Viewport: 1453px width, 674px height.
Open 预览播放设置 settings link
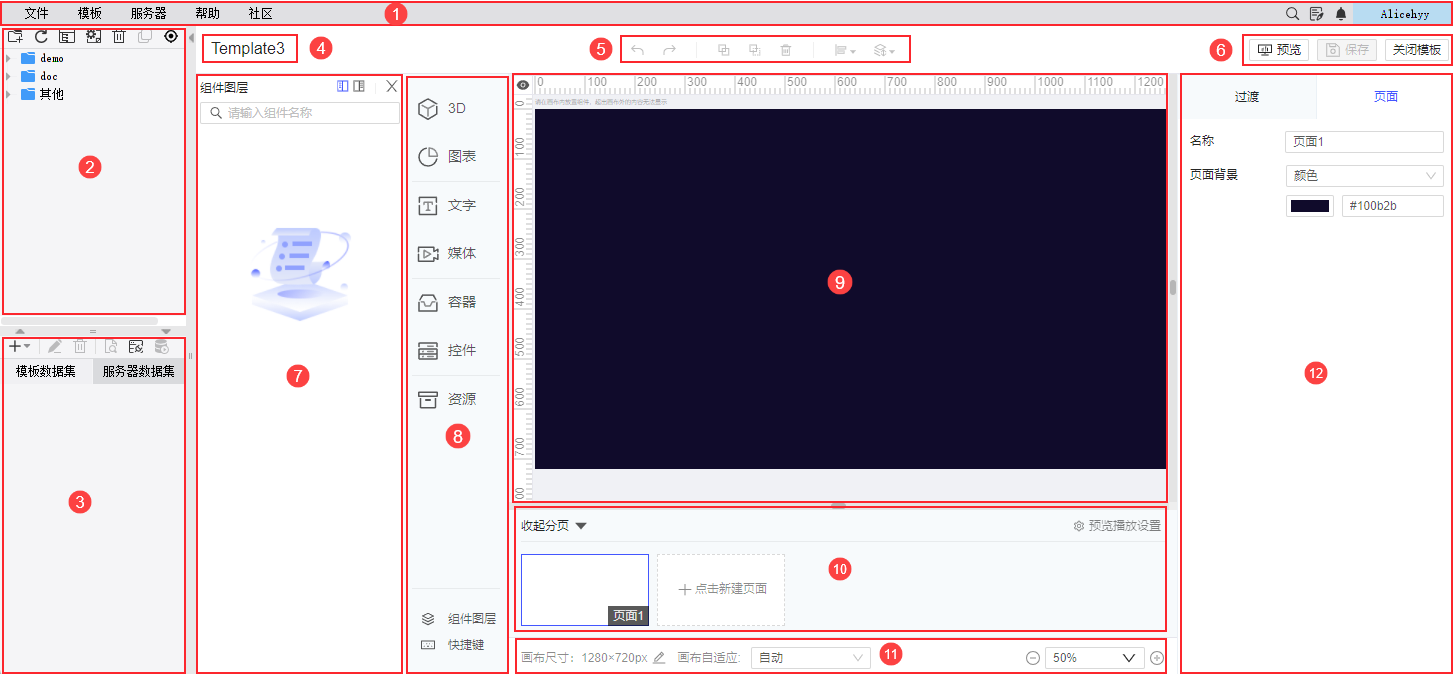1117,525
